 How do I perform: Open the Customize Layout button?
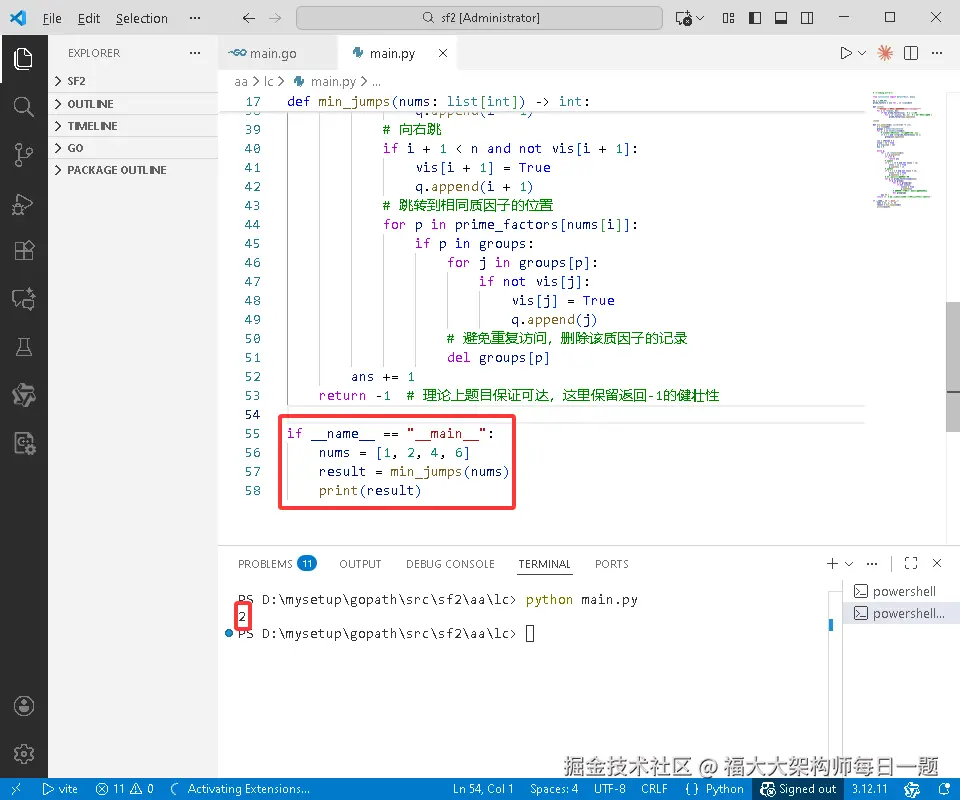pos(729,18)
